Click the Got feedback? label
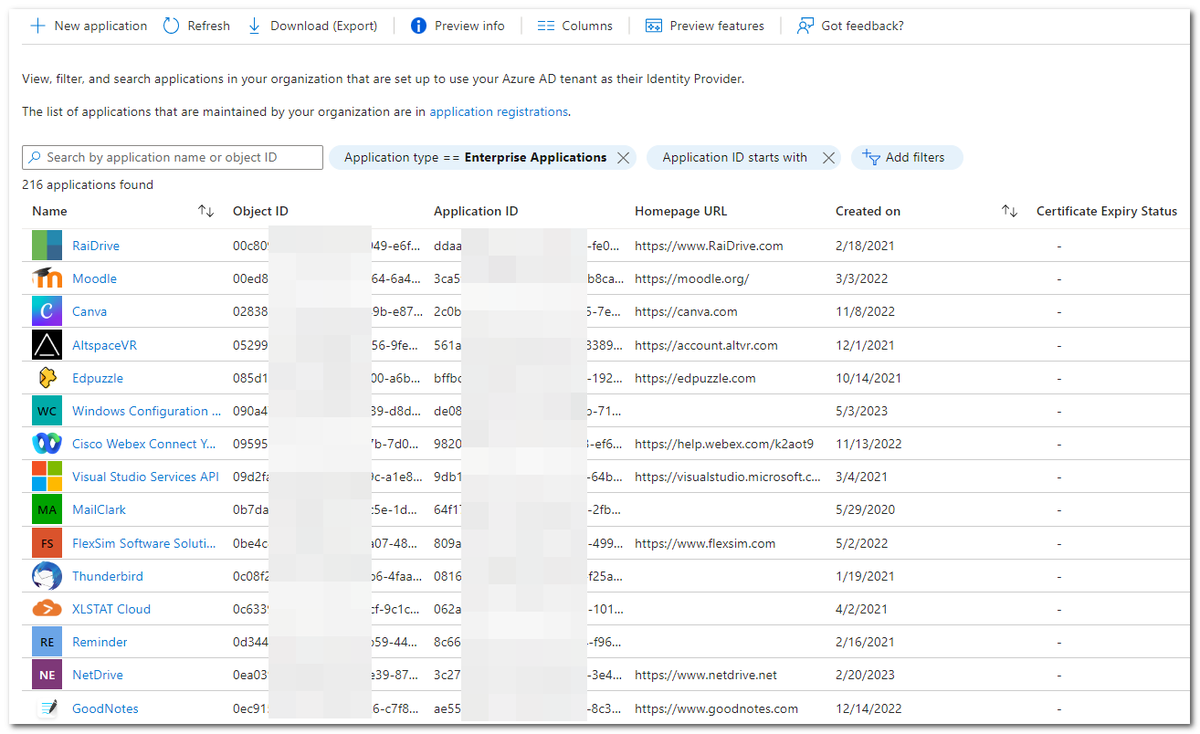This screenshot has height=734, width=1200. pos(862,26)
